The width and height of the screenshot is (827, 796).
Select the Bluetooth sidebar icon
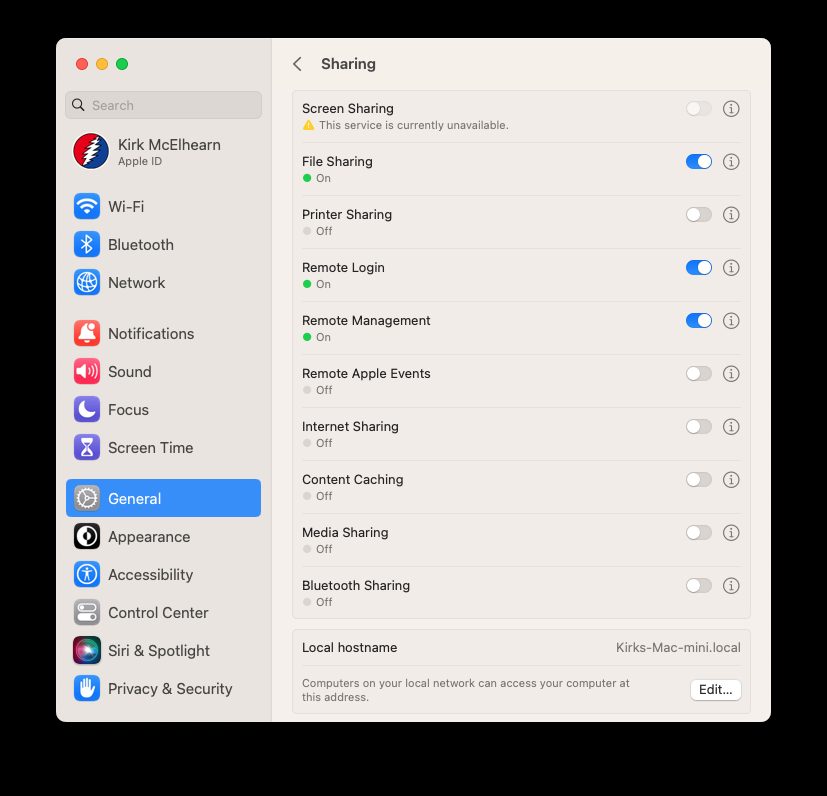(86, 244)
